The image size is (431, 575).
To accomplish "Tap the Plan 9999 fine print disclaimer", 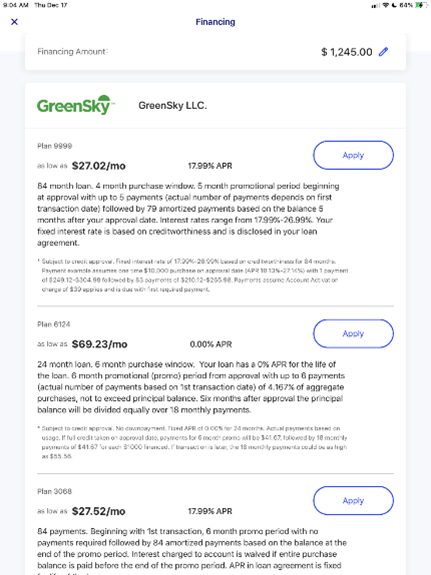I will (193, 275).
